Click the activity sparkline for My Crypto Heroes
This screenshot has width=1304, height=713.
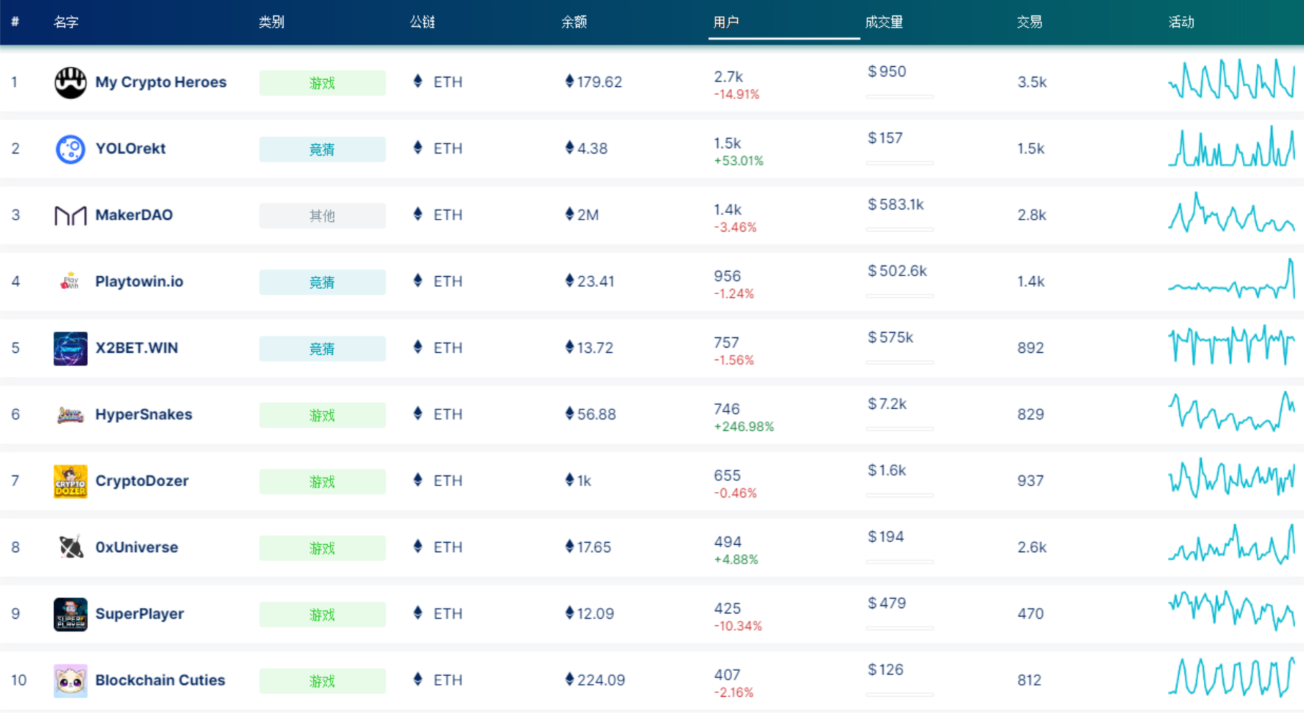click(x=1232, y=80)
